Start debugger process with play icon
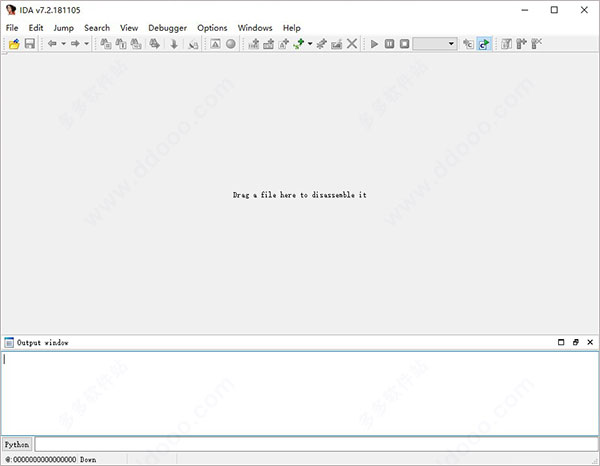The image size is (600, 466). [375, 44]
